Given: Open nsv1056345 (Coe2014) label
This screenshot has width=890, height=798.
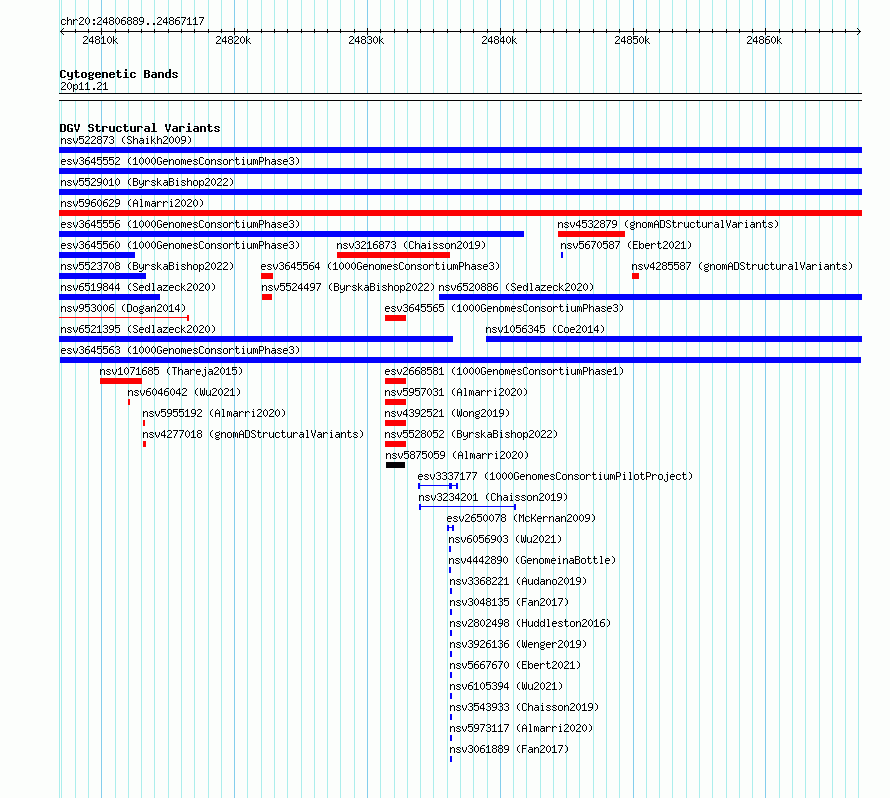Looking at the screenshot, I should 545,329.
